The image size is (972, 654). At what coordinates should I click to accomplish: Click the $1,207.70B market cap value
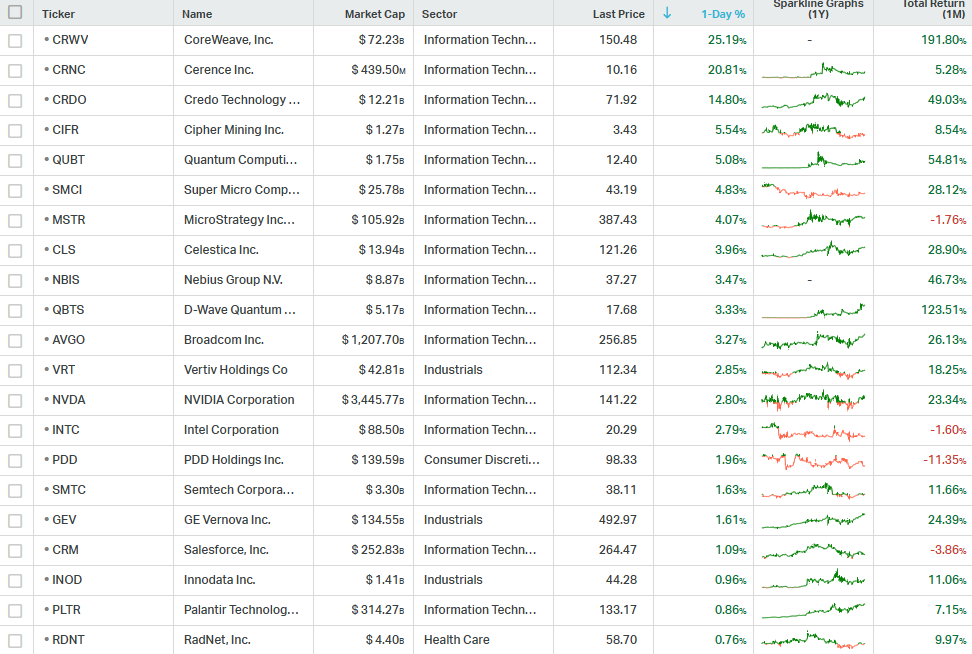point(373,340)
